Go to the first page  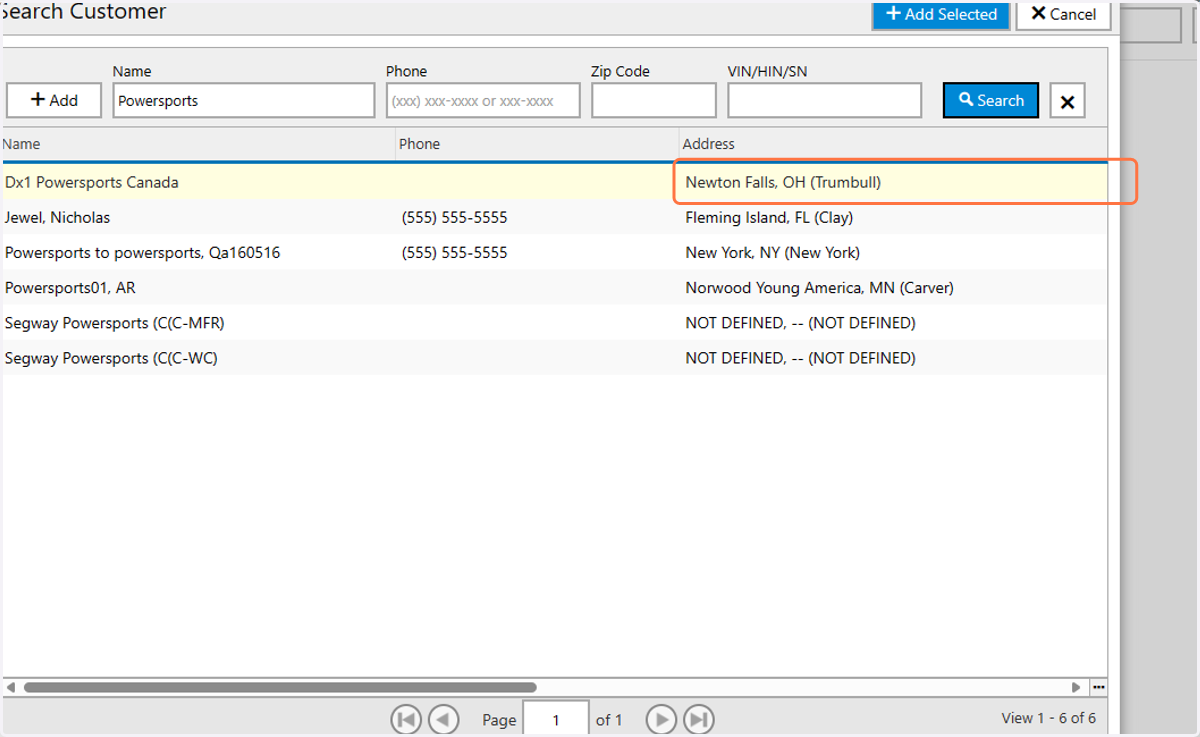click(406, 720)
